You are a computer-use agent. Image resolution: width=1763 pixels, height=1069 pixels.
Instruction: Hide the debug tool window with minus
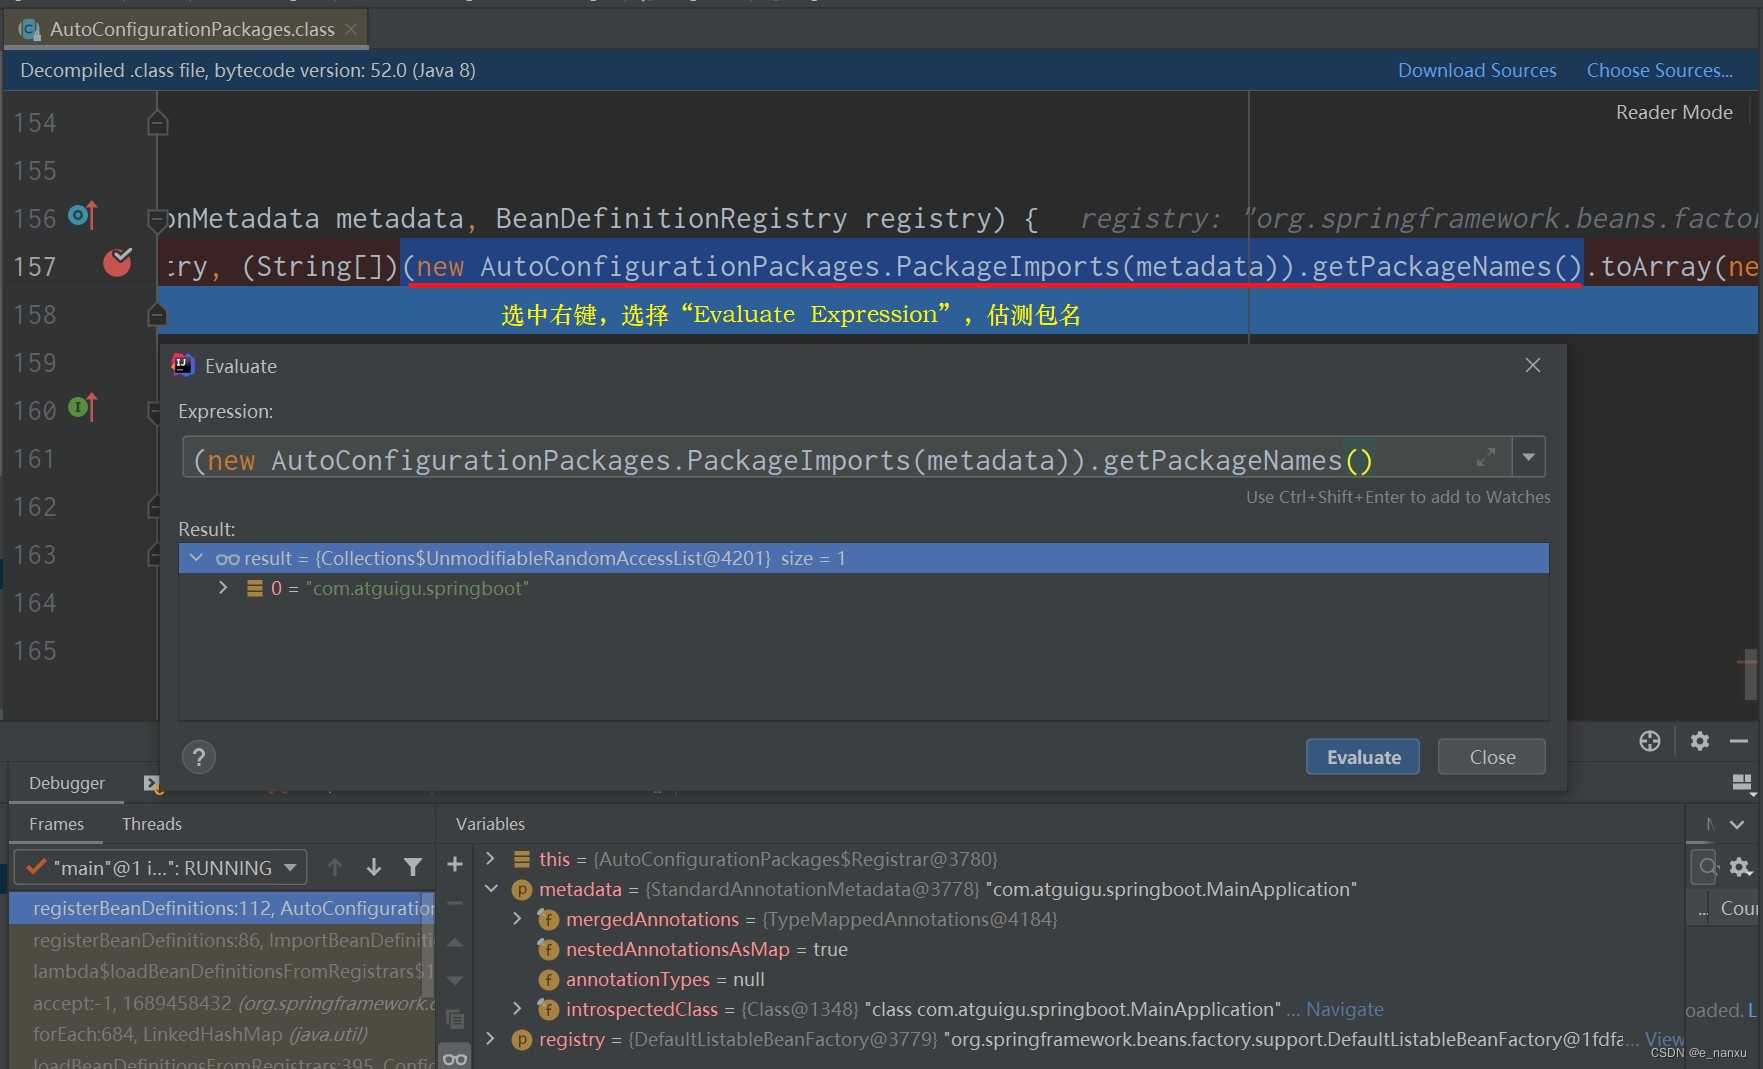(1739, 741)
